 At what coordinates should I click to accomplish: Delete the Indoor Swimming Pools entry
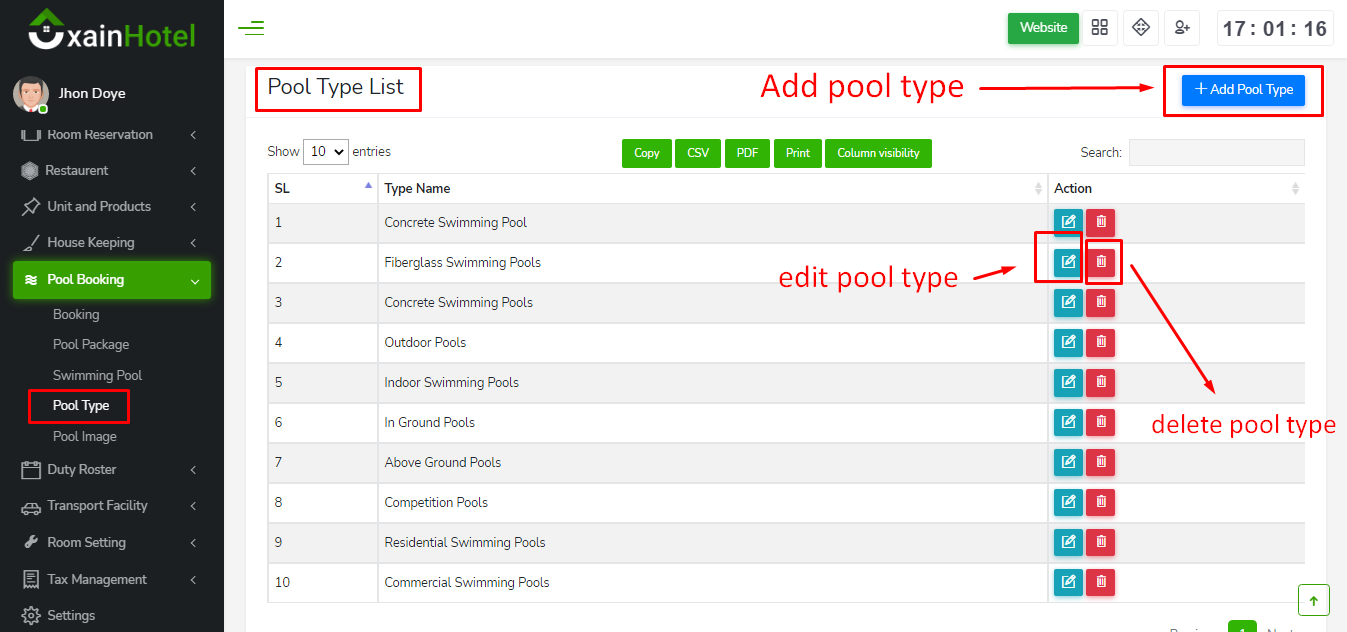pyautogui.click(x=1101, y=382)
